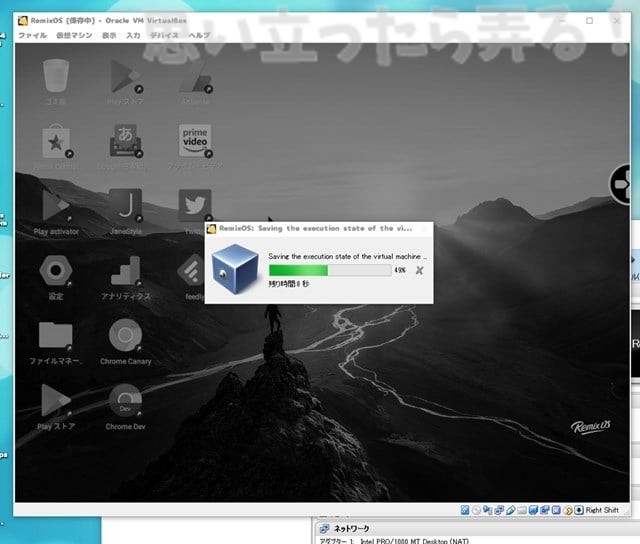Click the audio status bar icon
Viewport: 640px width, 544px height.
click(487, 510)
